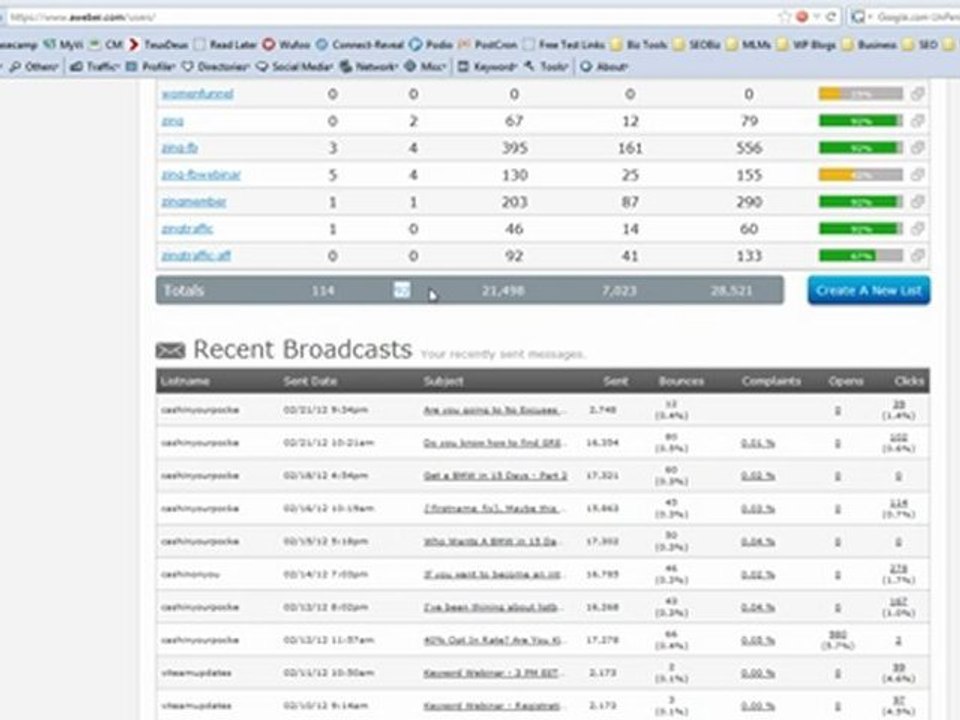This screenshot has height=720, width=960.
Task: Open the Directories toolbar menu
Action: [216, 66]
